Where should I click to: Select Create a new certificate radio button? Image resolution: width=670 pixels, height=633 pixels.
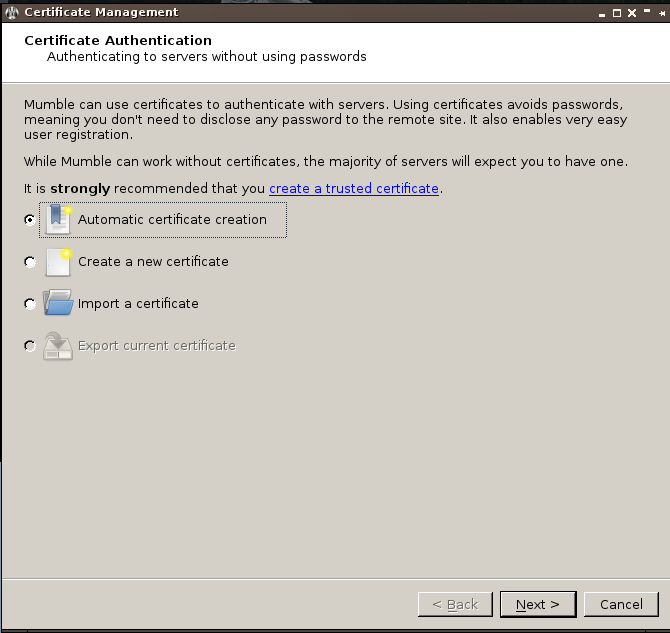(x=29, y=262)
